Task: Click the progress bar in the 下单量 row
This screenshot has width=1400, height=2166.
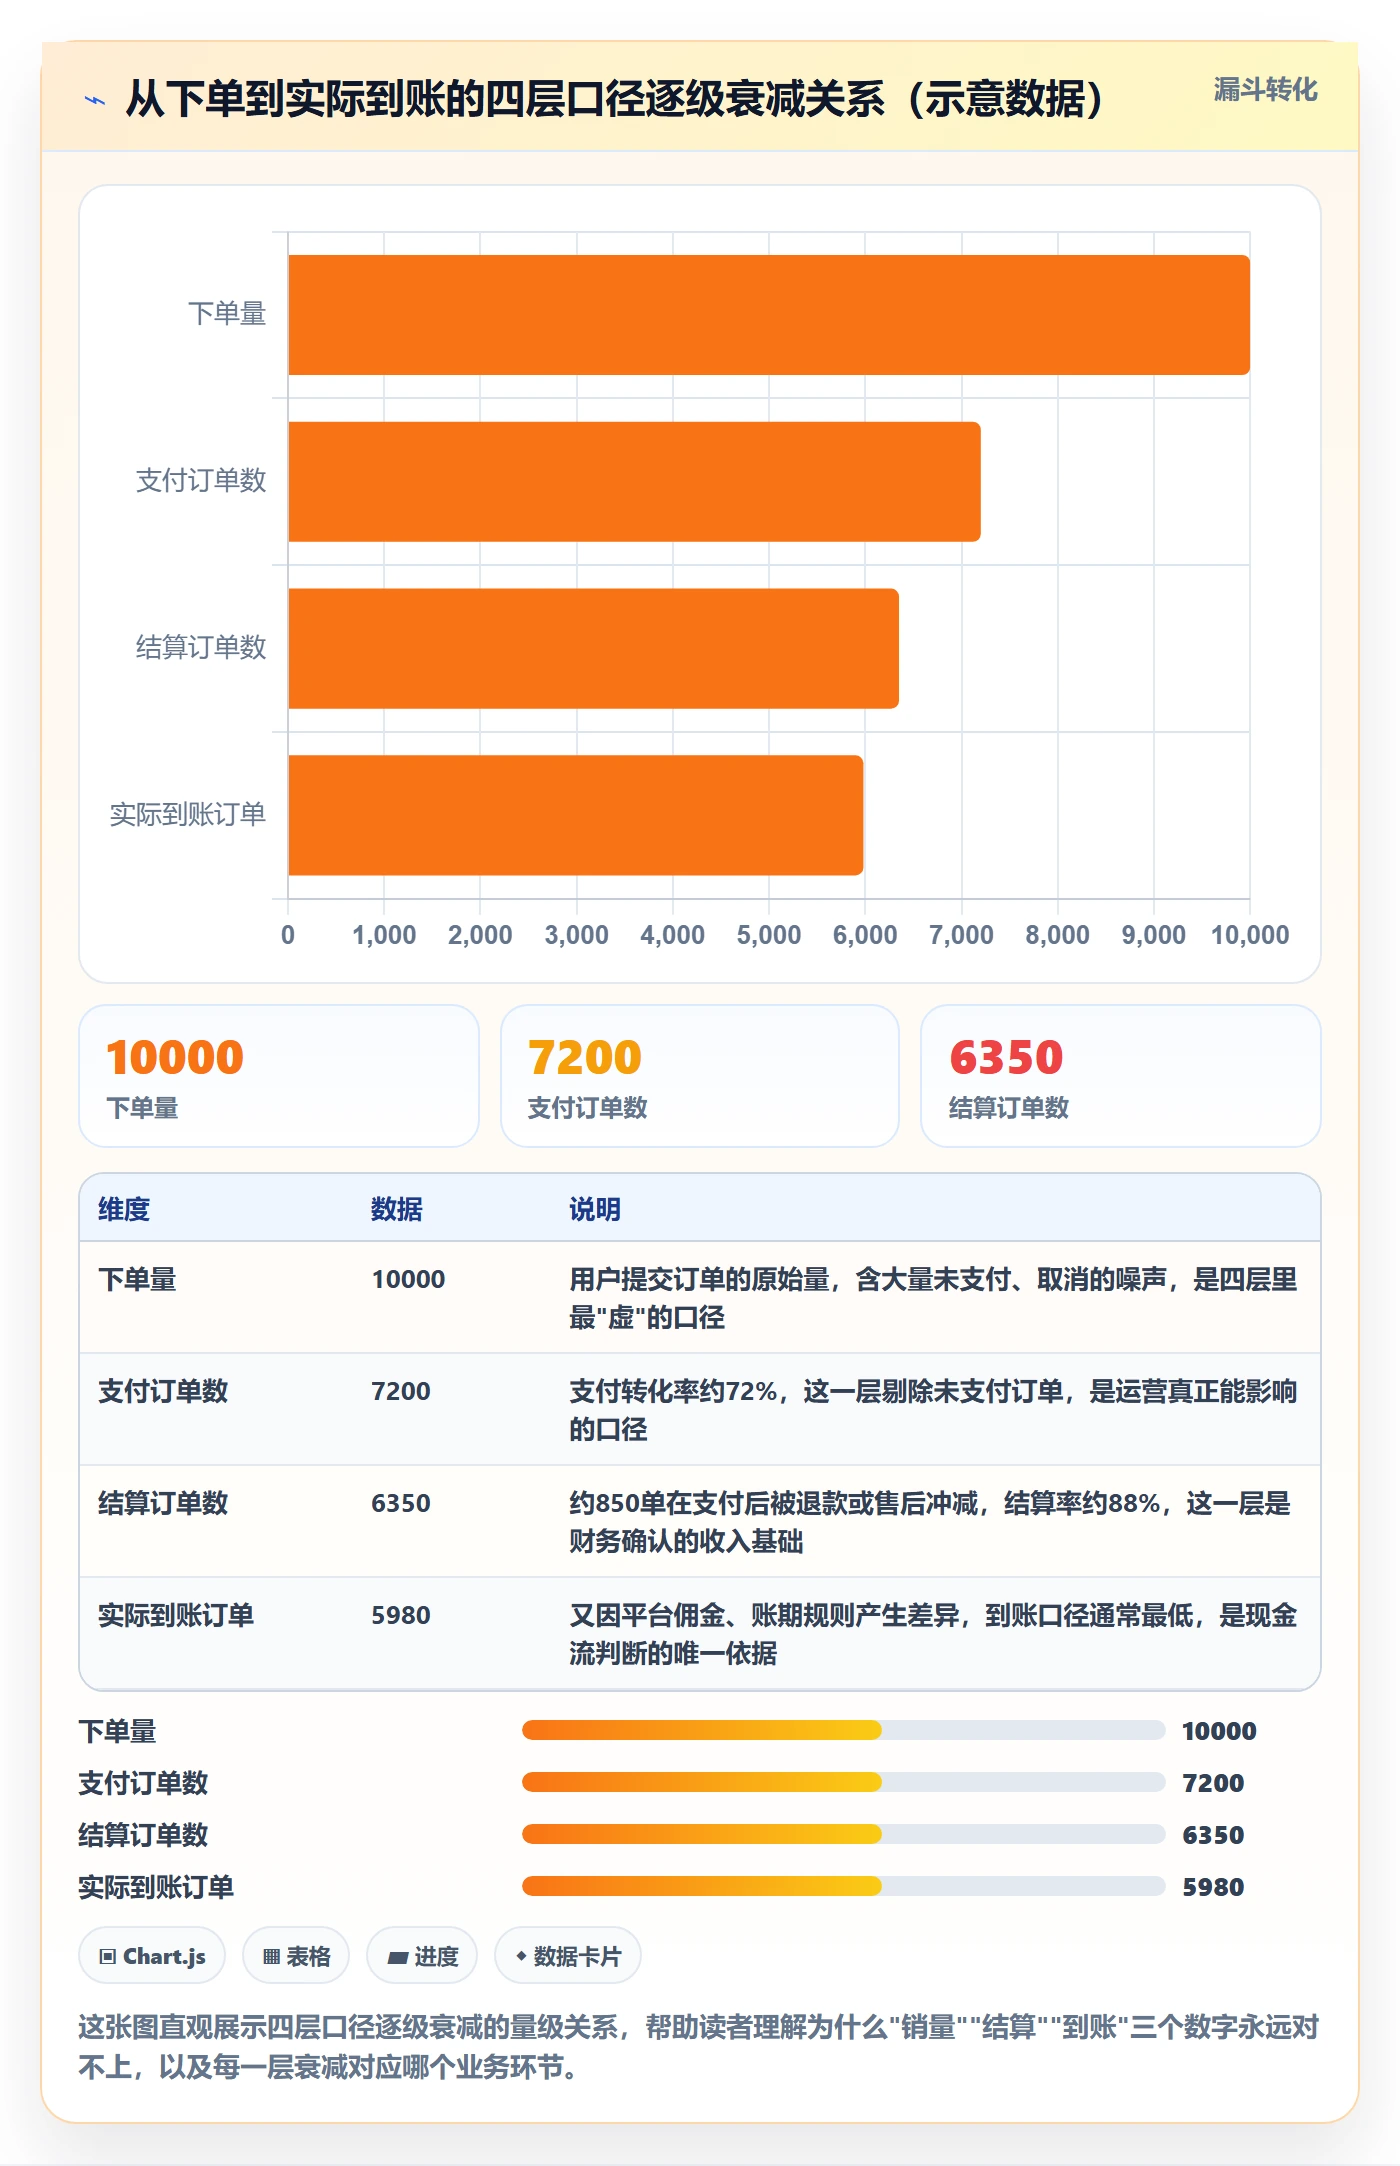Action: pos(843,1730)
